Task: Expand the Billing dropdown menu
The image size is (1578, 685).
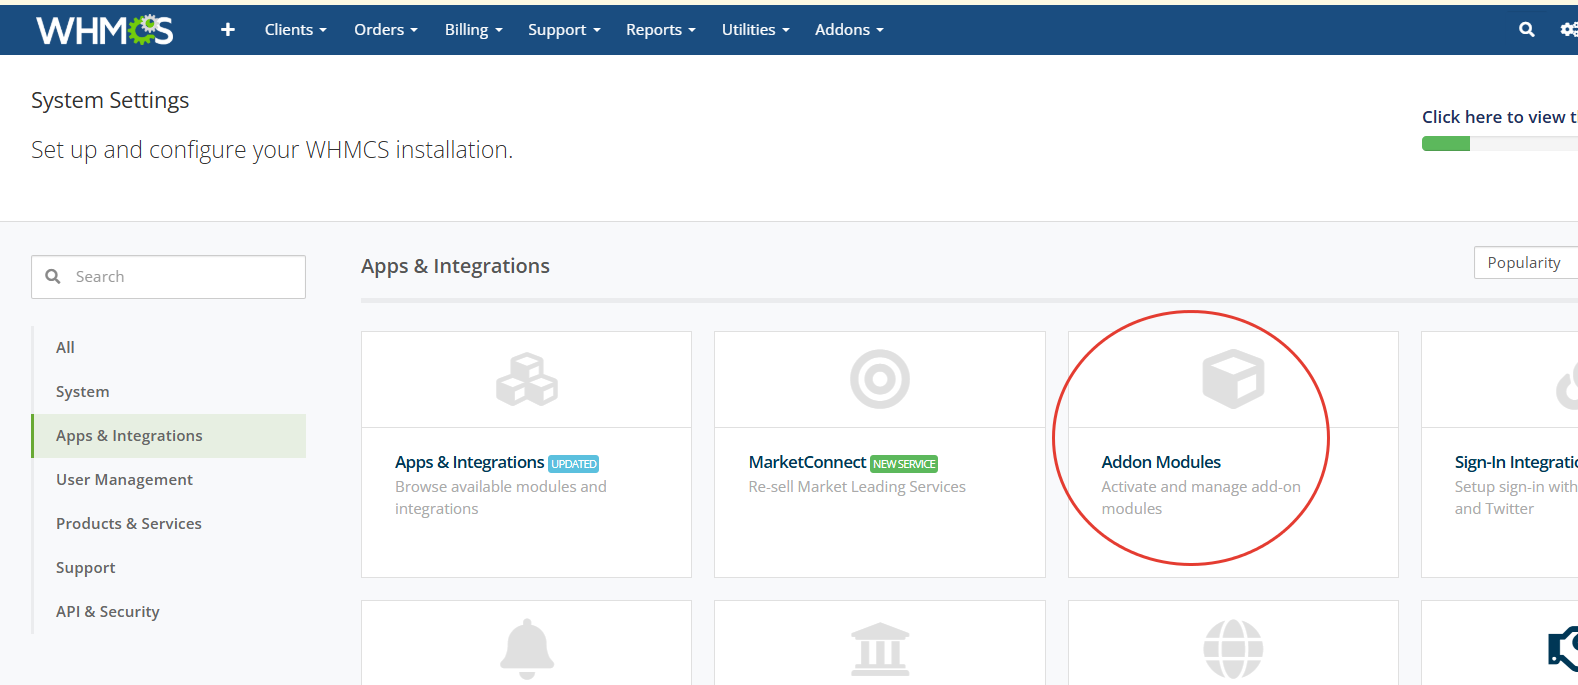Action: point(473,30)
